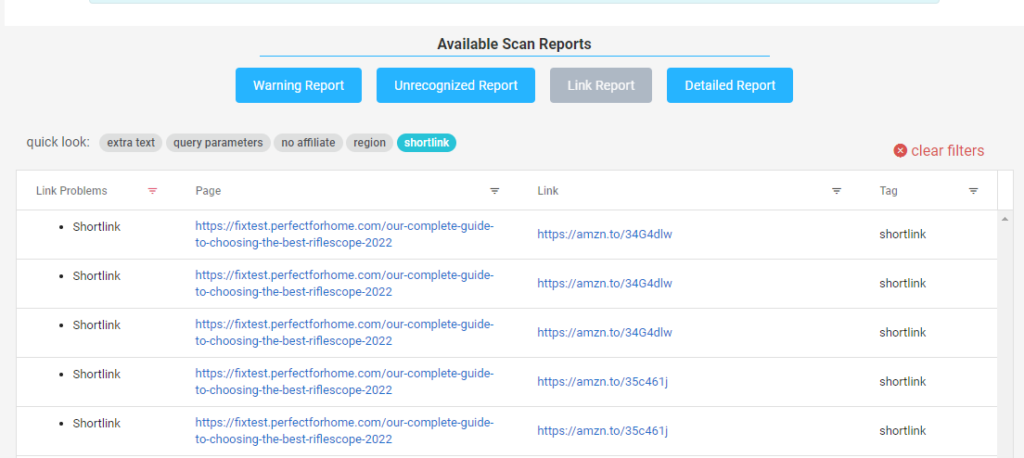Select Shortlink problem text in third row
Image resolution: width=1024 pixels, height=458 pixels.
point(97,325)
